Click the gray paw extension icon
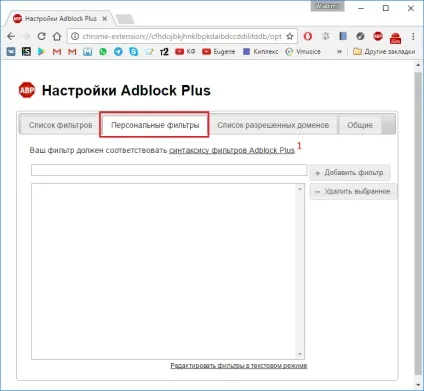 (x=326, y=36)
